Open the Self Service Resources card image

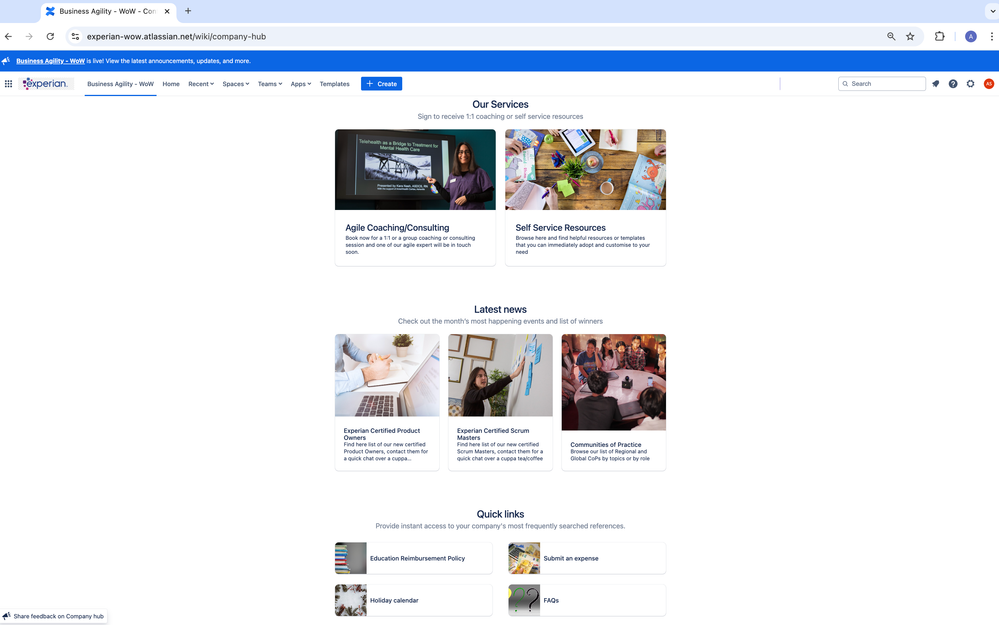(586, 169)
